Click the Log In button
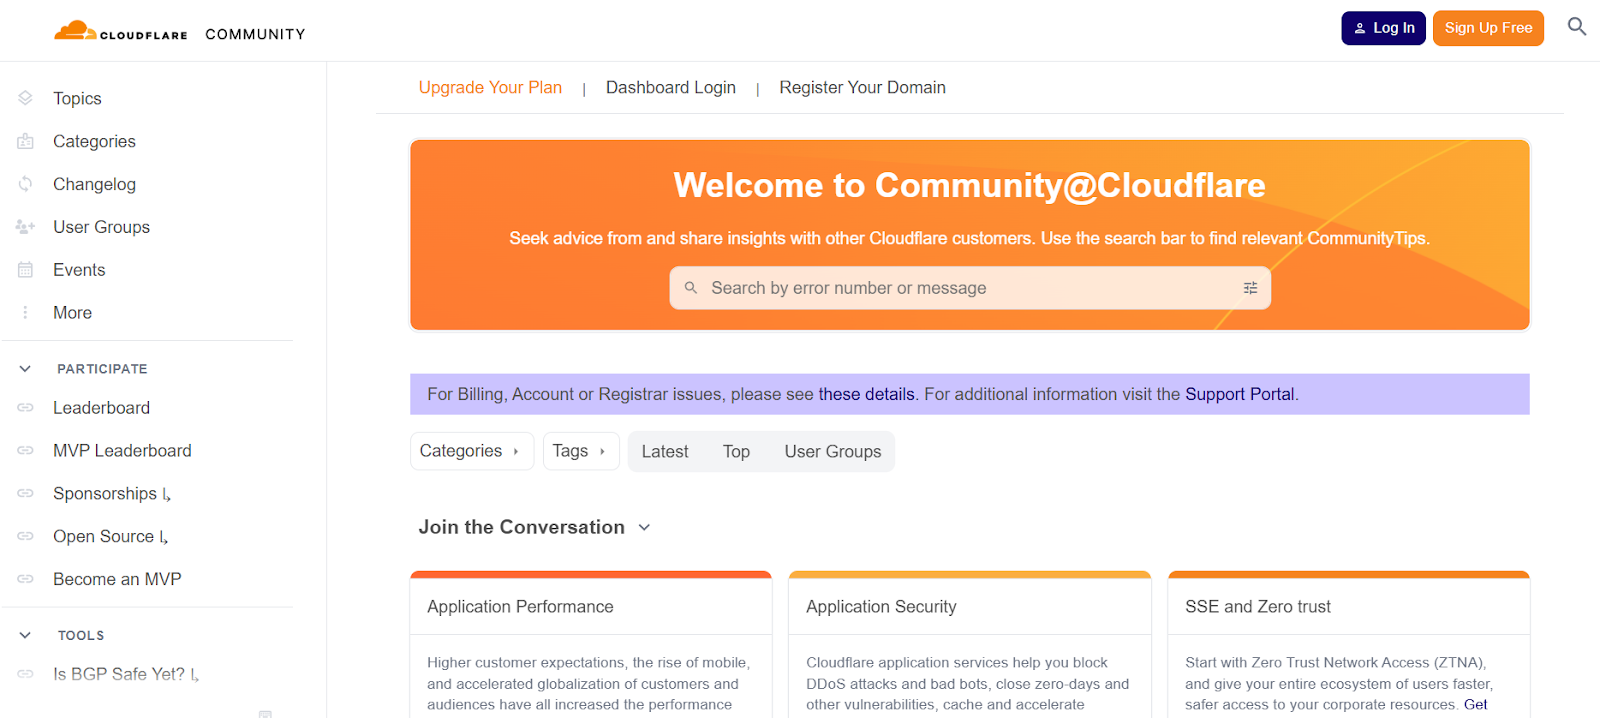Image resolution: width=1600 pixels, height=718 pixels. coord(1383,28)
